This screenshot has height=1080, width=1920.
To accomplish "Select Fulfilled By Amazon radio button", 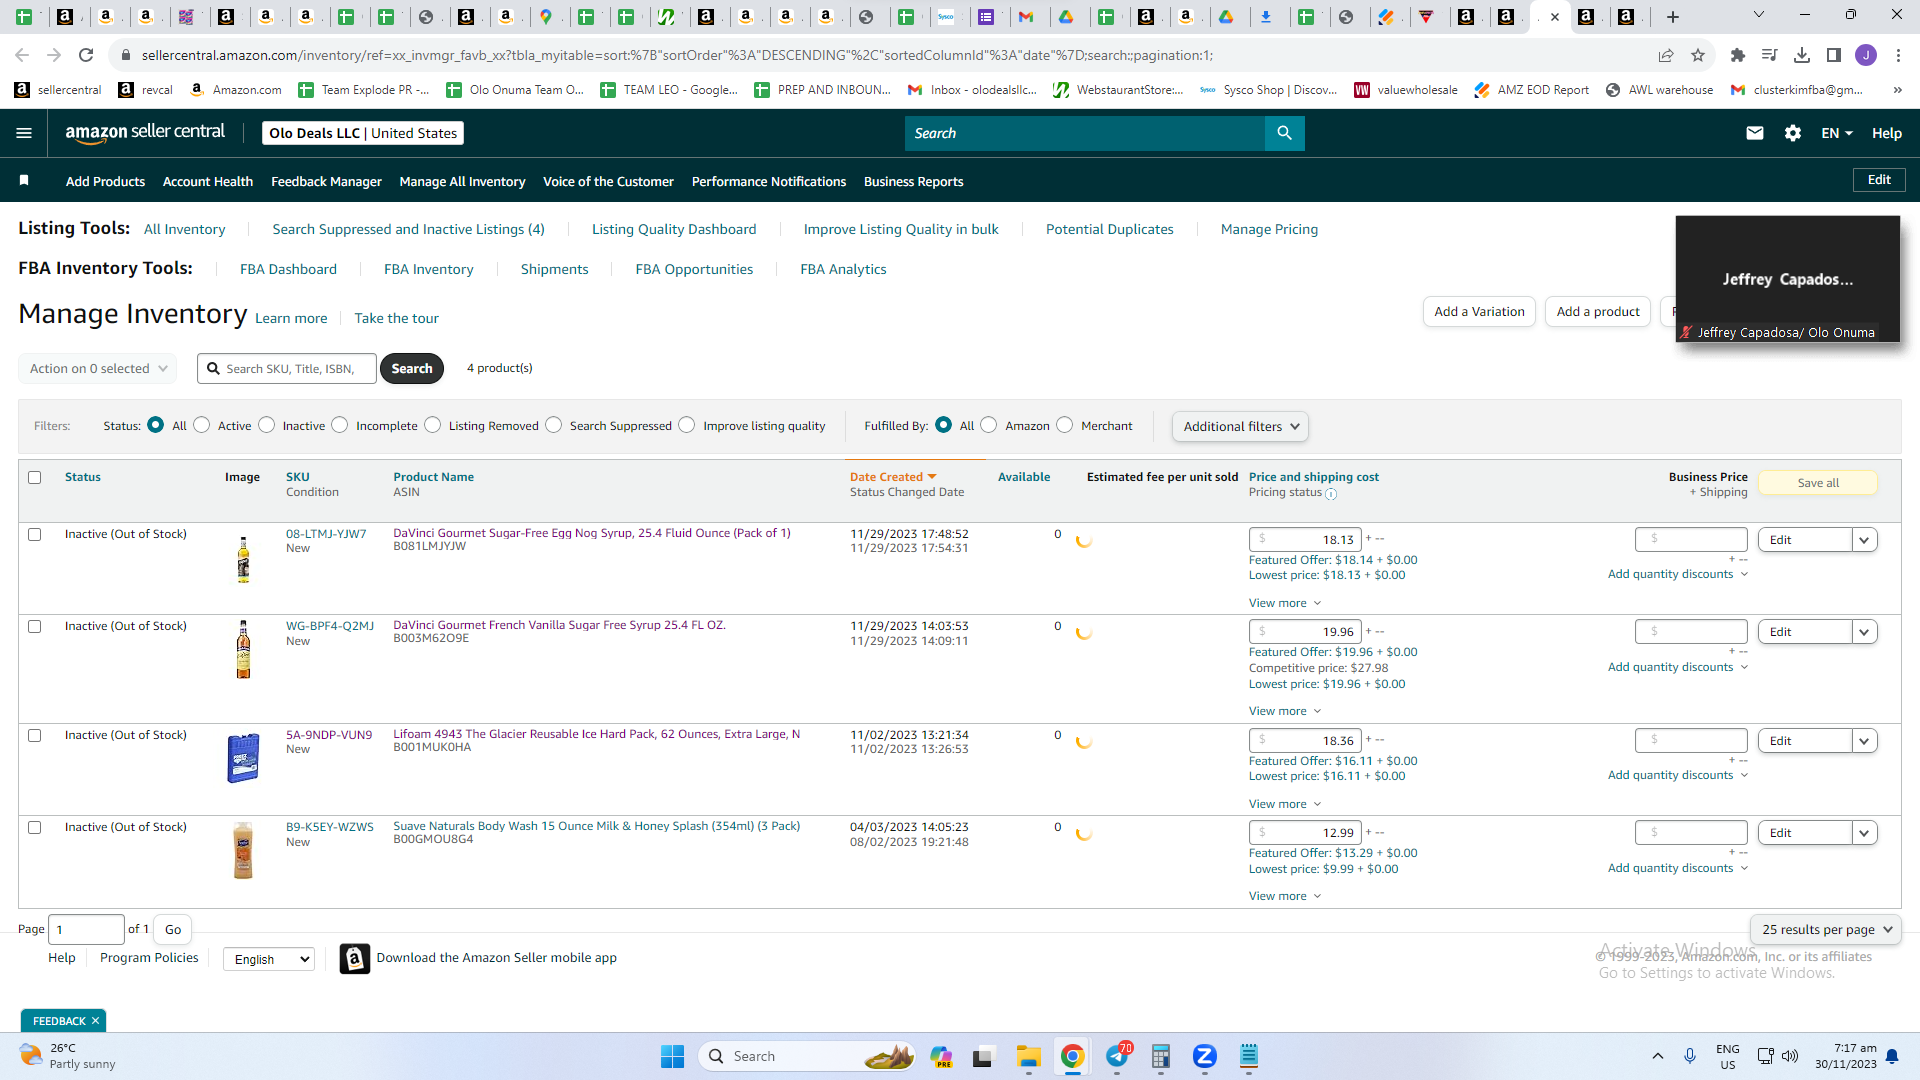I will (x=989, y=425).
